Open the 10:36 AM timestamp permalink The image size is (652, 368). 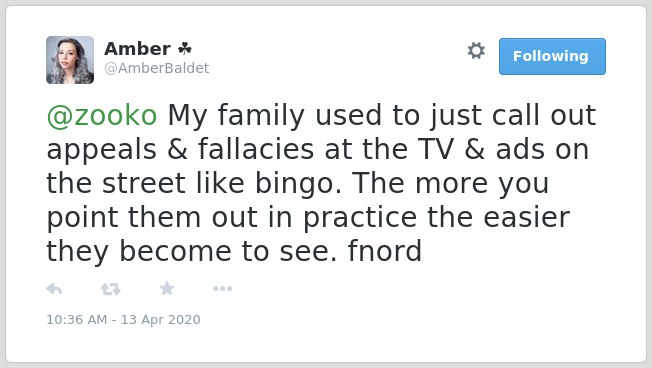click(77, 319)
